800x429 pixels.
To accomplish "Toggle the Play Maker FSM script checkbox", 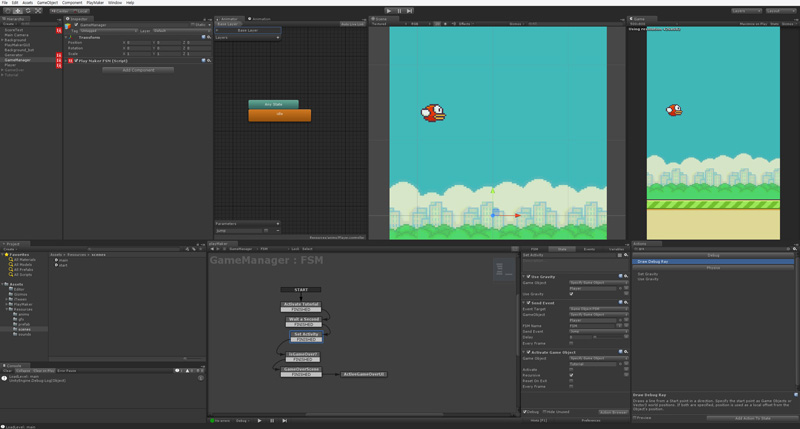I will tap(76, 61).
